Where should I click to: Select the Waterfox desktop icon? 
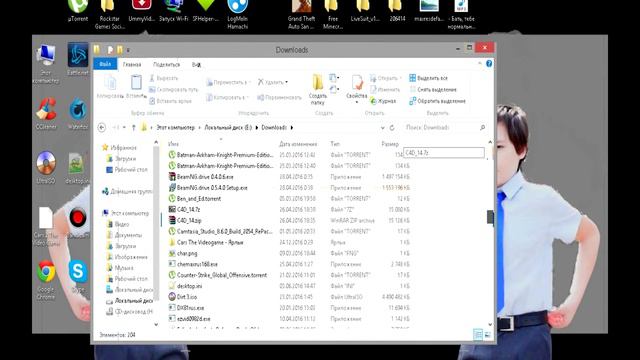(x=78, y=113)
